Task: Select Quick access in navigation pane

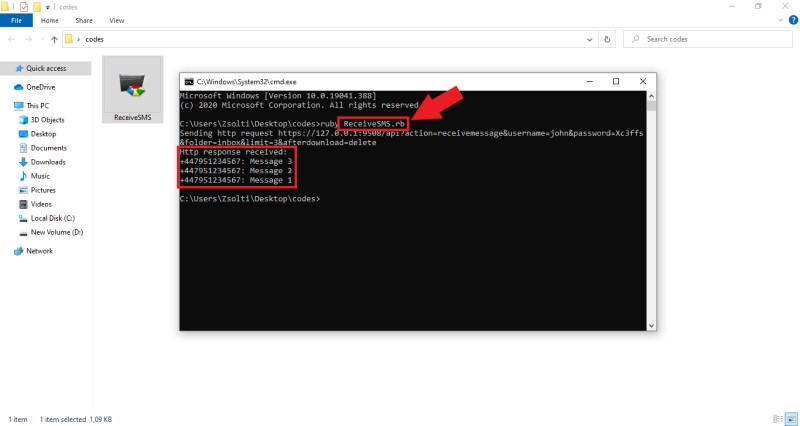Action: pos(45,68)
